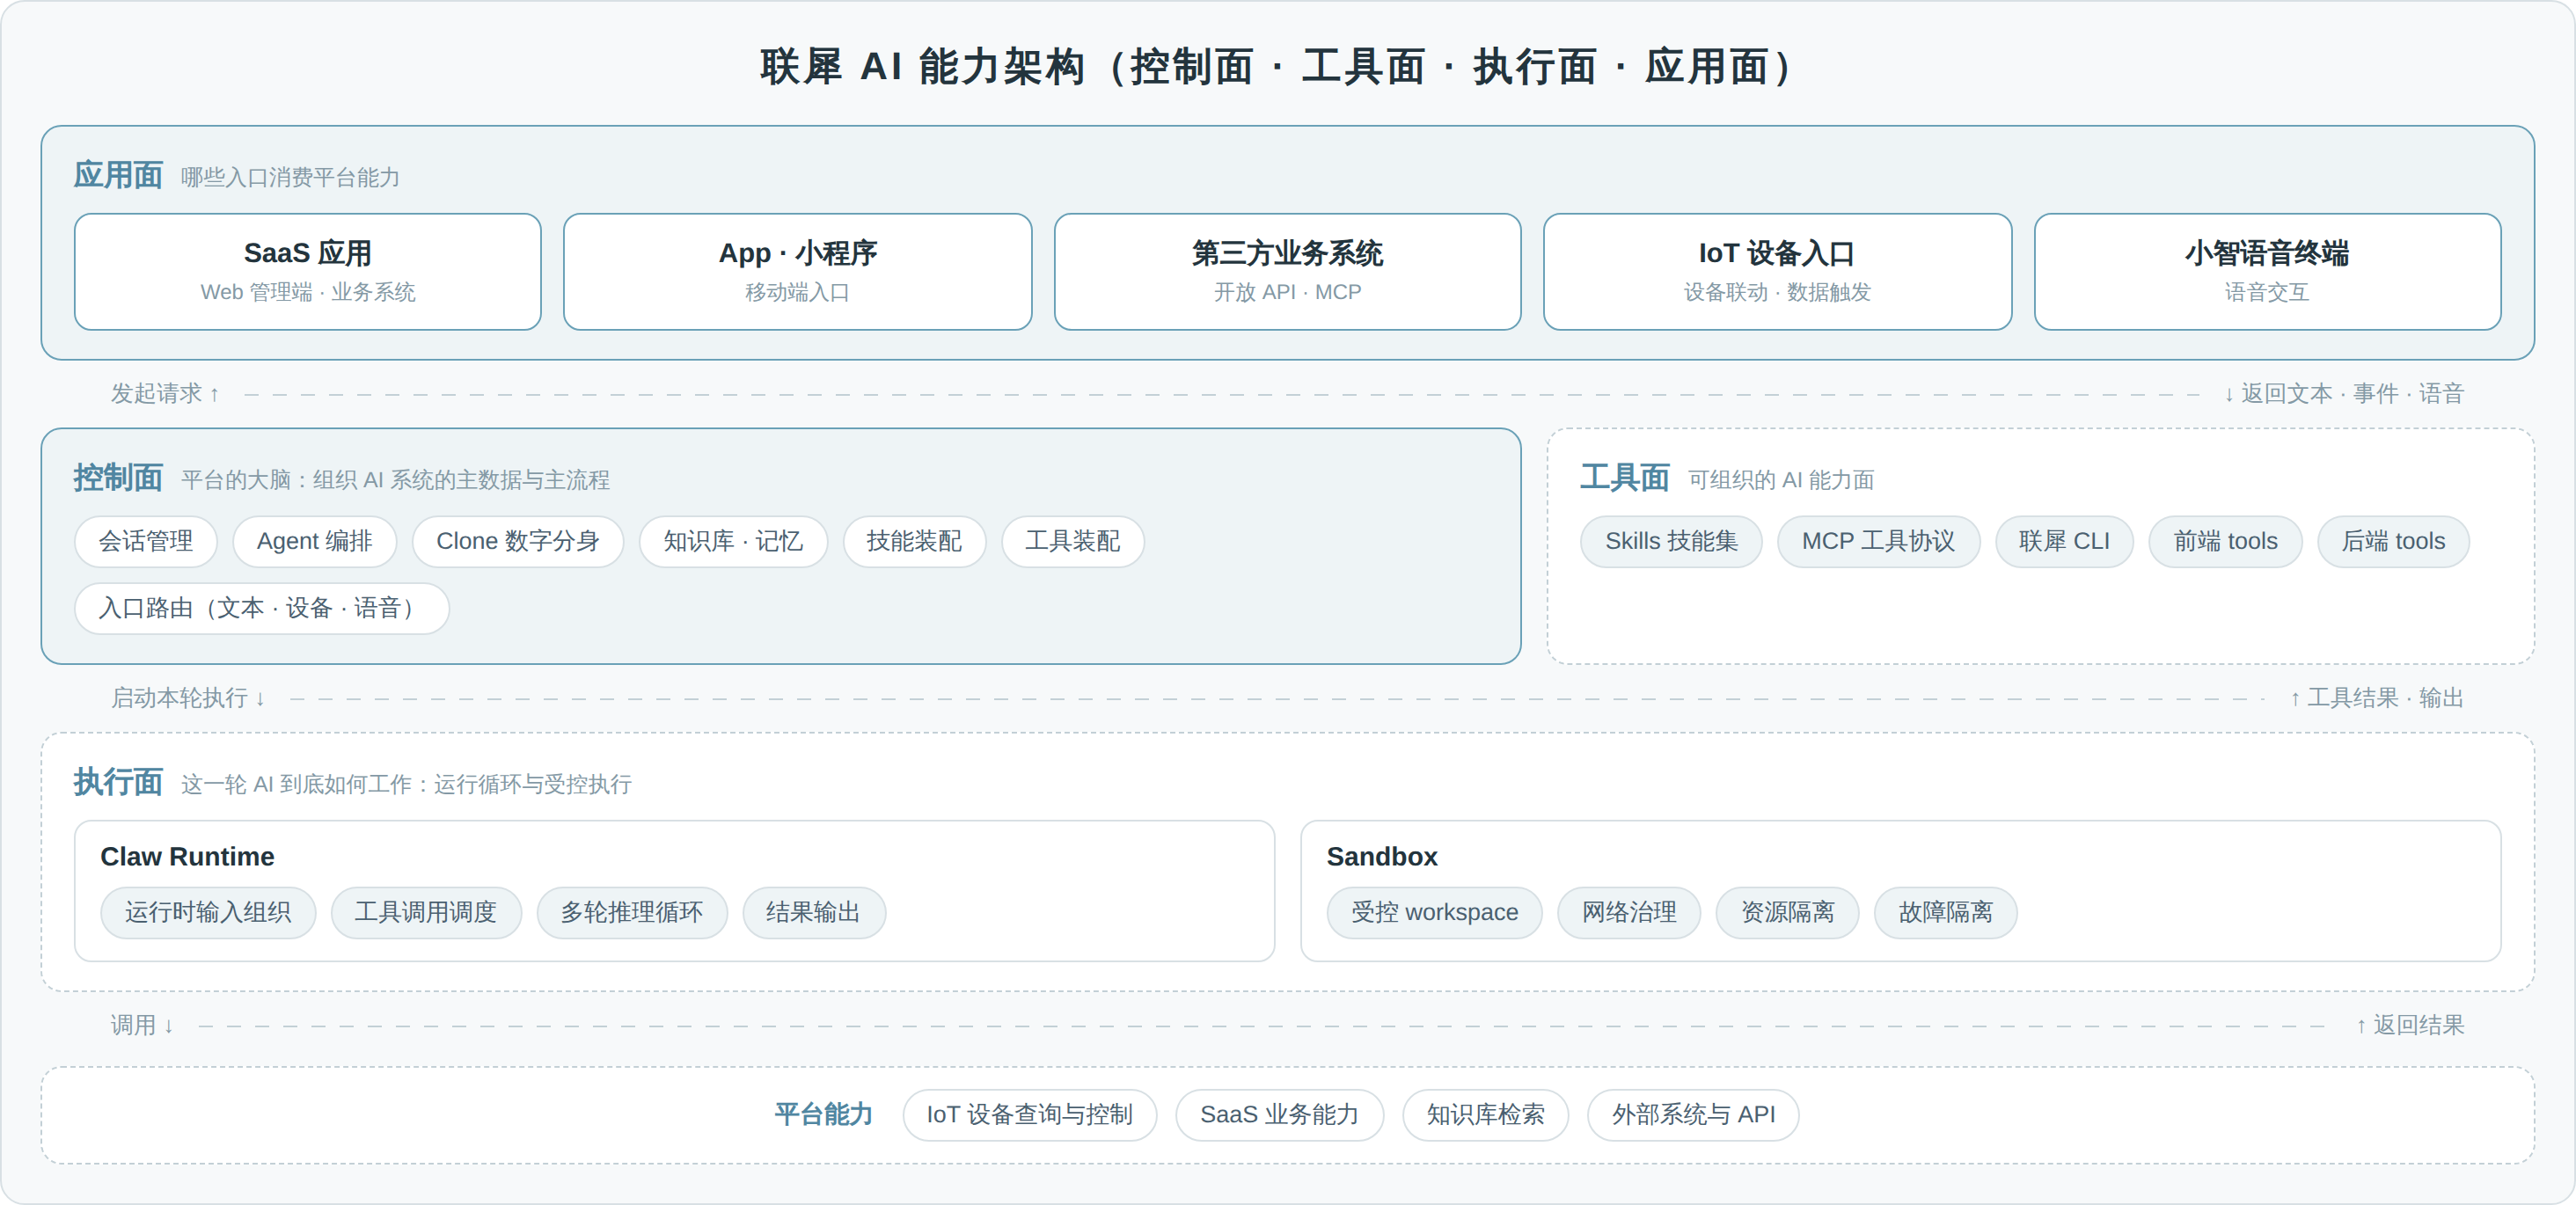The width and height of the screenshot is (2576, 1205).
Task: Select the Skills 技能集 pill
Action: [1671, 541]
